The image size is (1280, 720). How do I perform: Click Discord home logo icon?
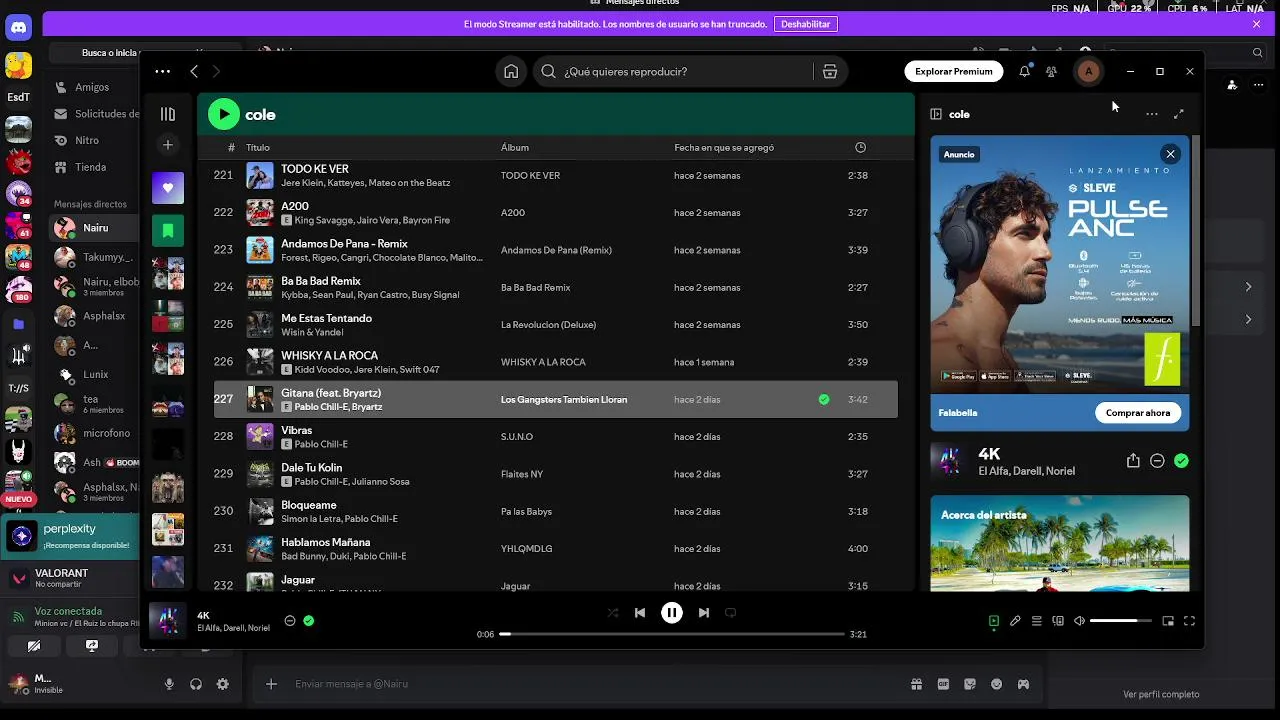[18, 28]
